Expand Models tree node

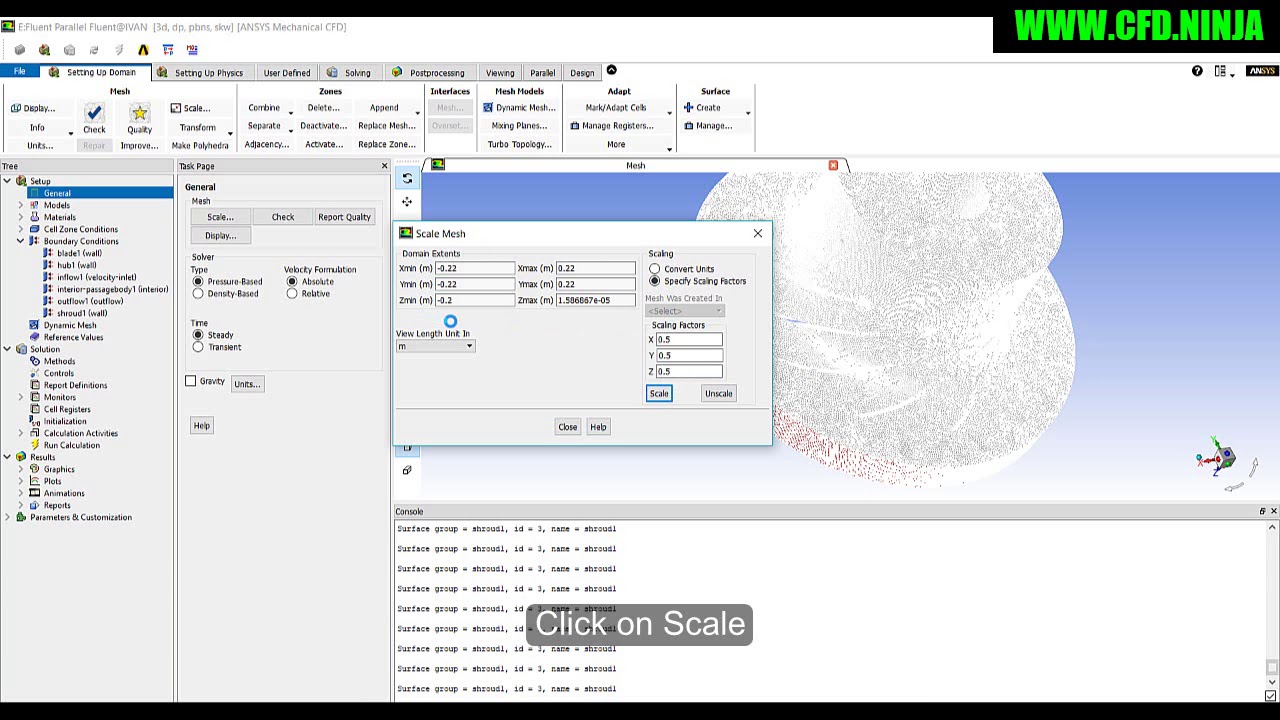[20, 205]
